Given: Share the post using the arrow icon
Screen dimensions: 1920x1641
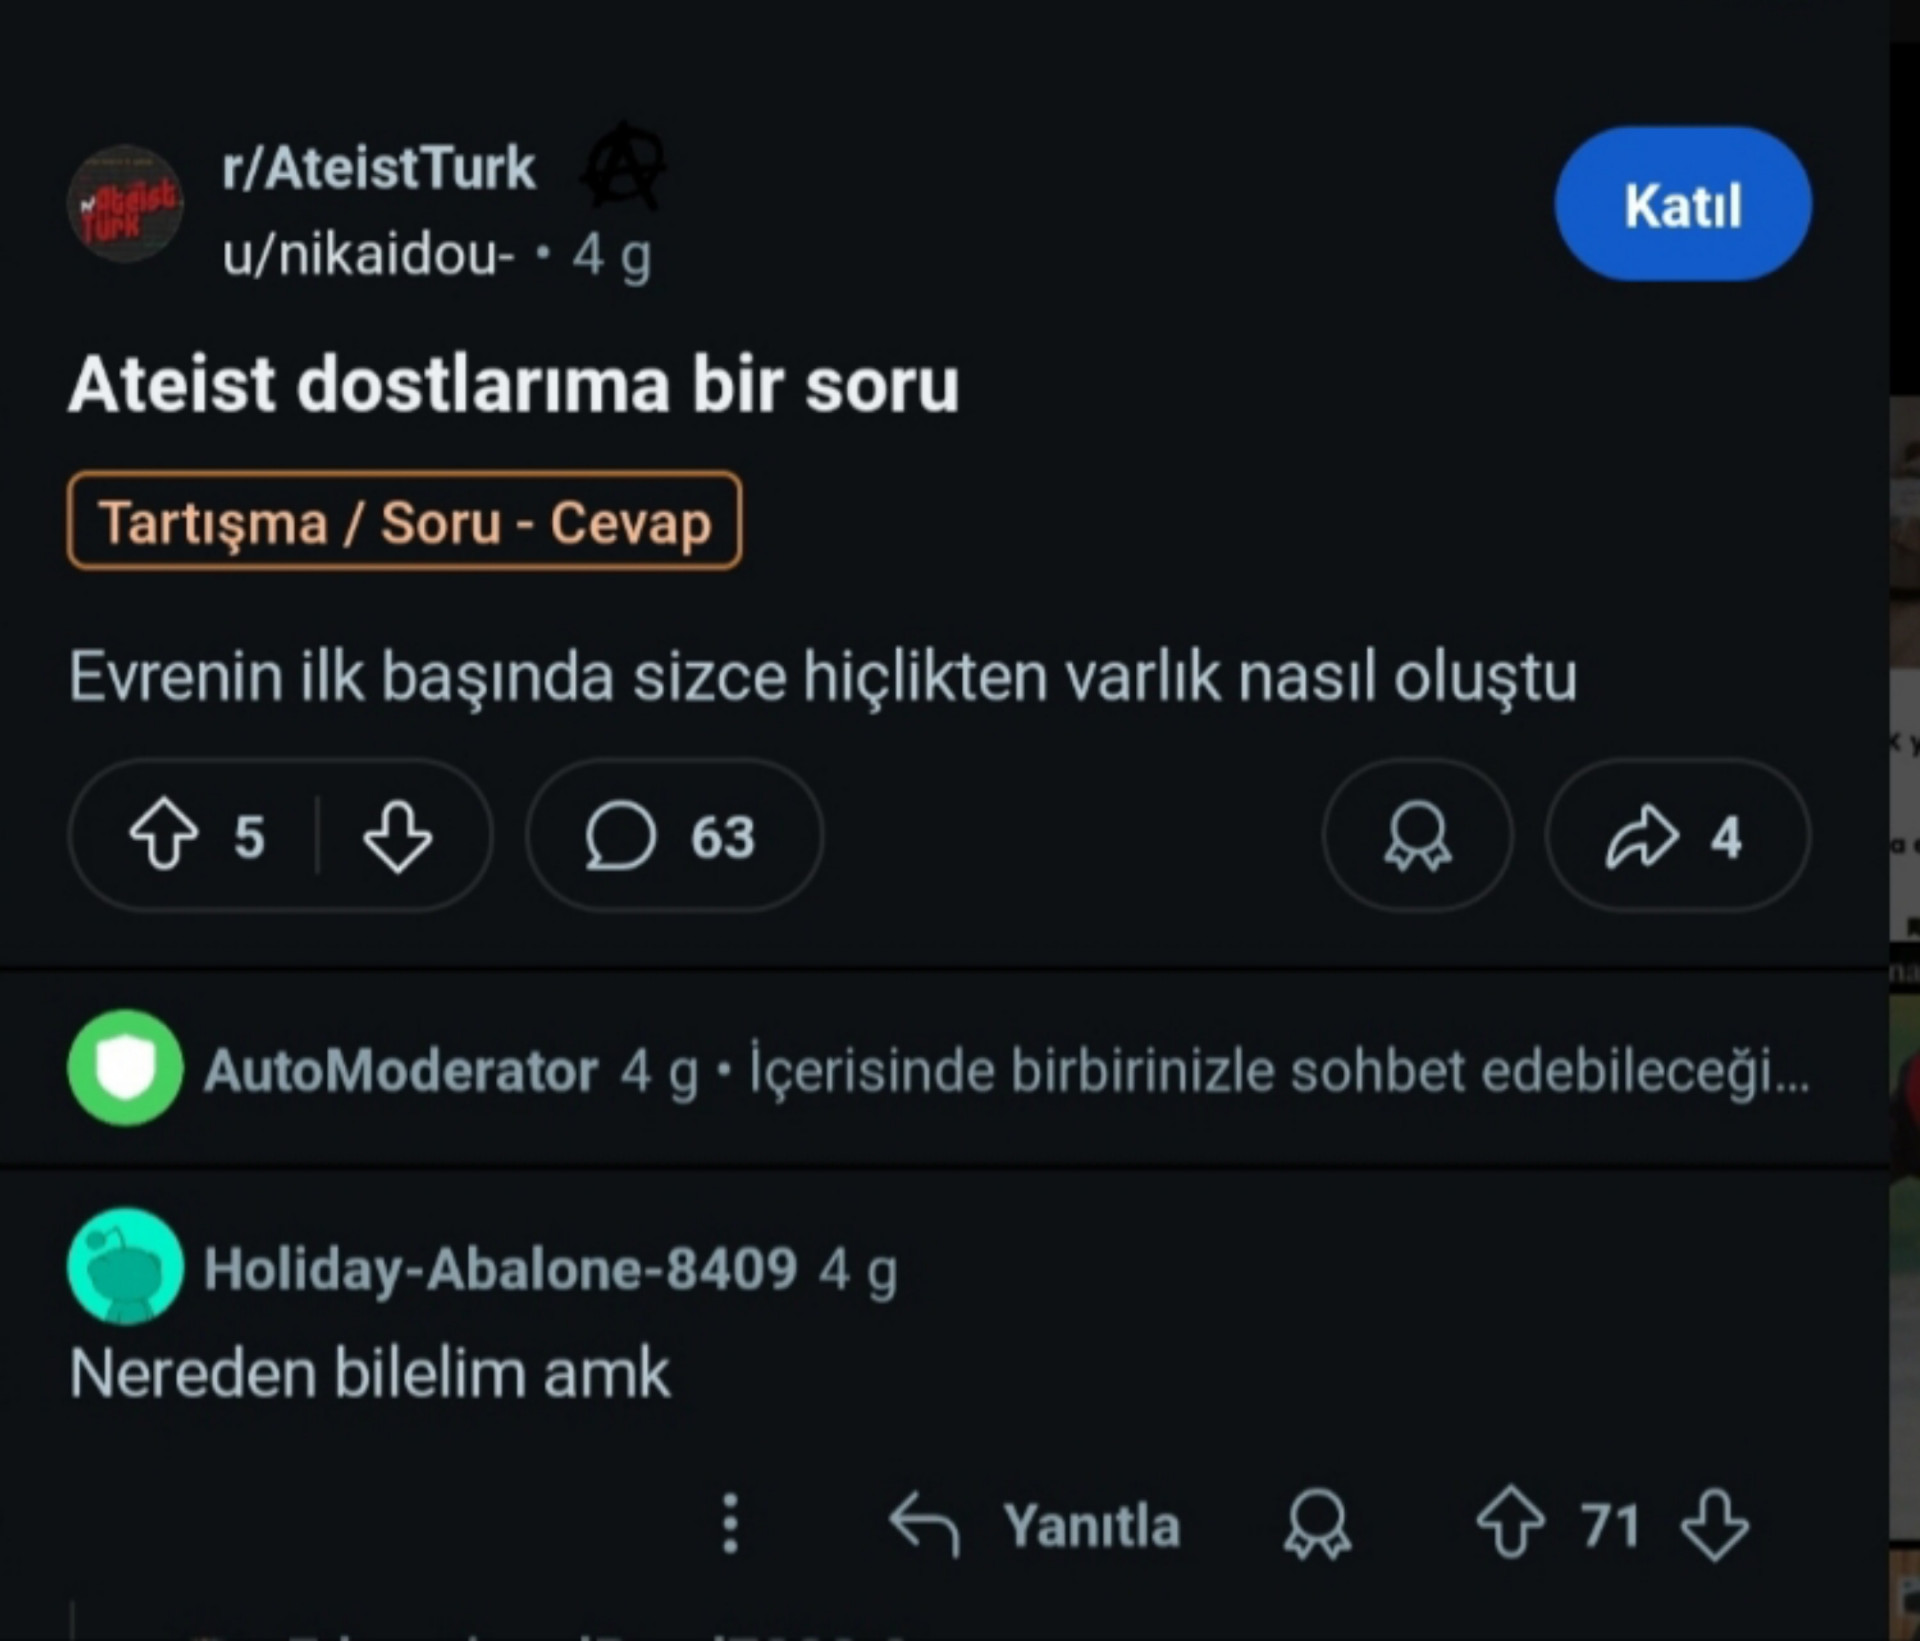Looking at the screenshot, I should 1642,835.
